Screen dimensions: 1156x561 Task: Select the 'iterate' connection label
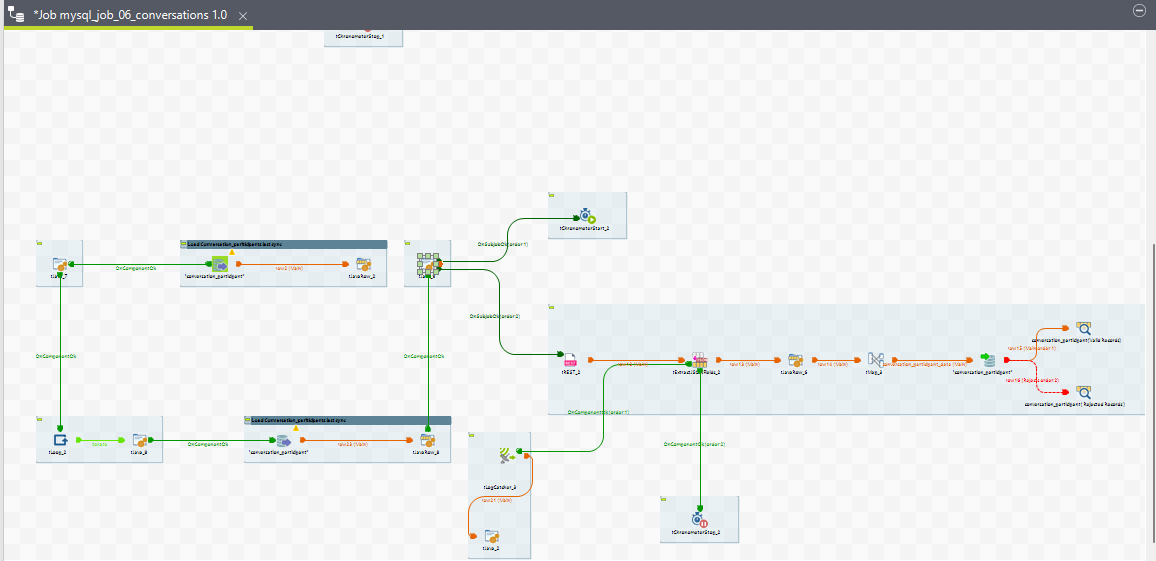tap(99, 441)
